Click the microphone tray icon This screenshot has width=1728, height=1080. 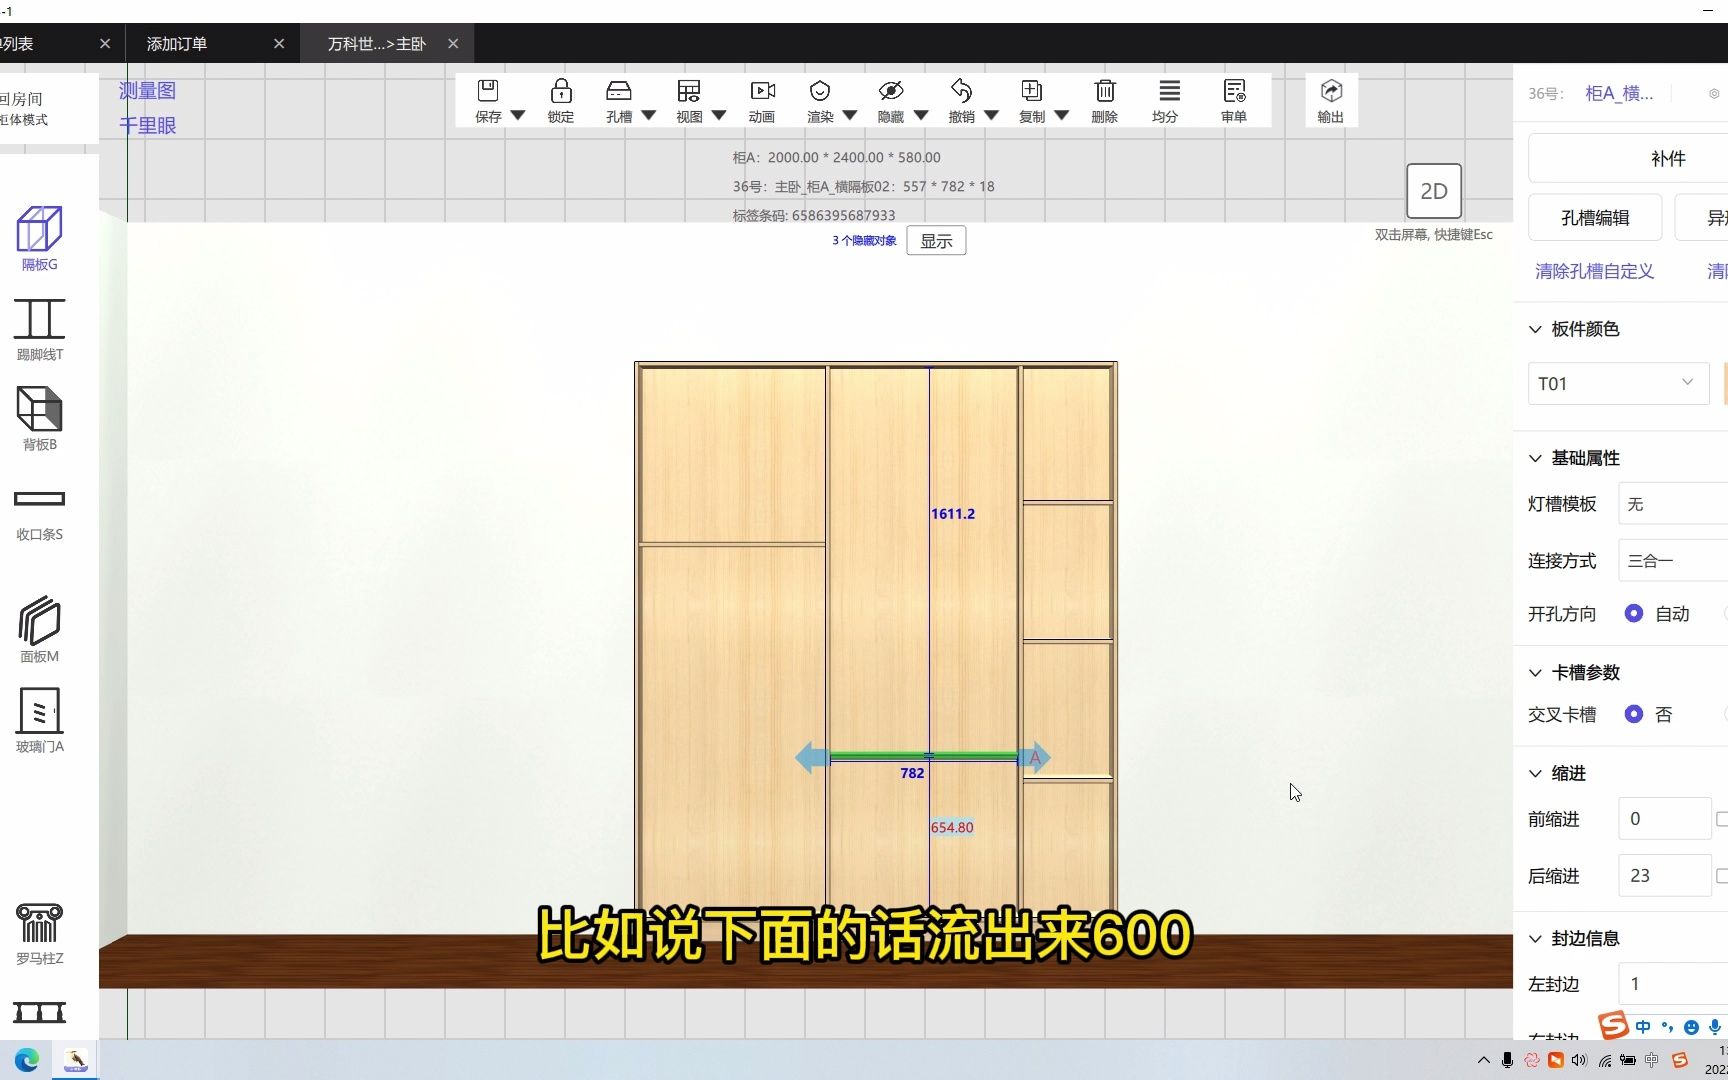(1507, 1060)
